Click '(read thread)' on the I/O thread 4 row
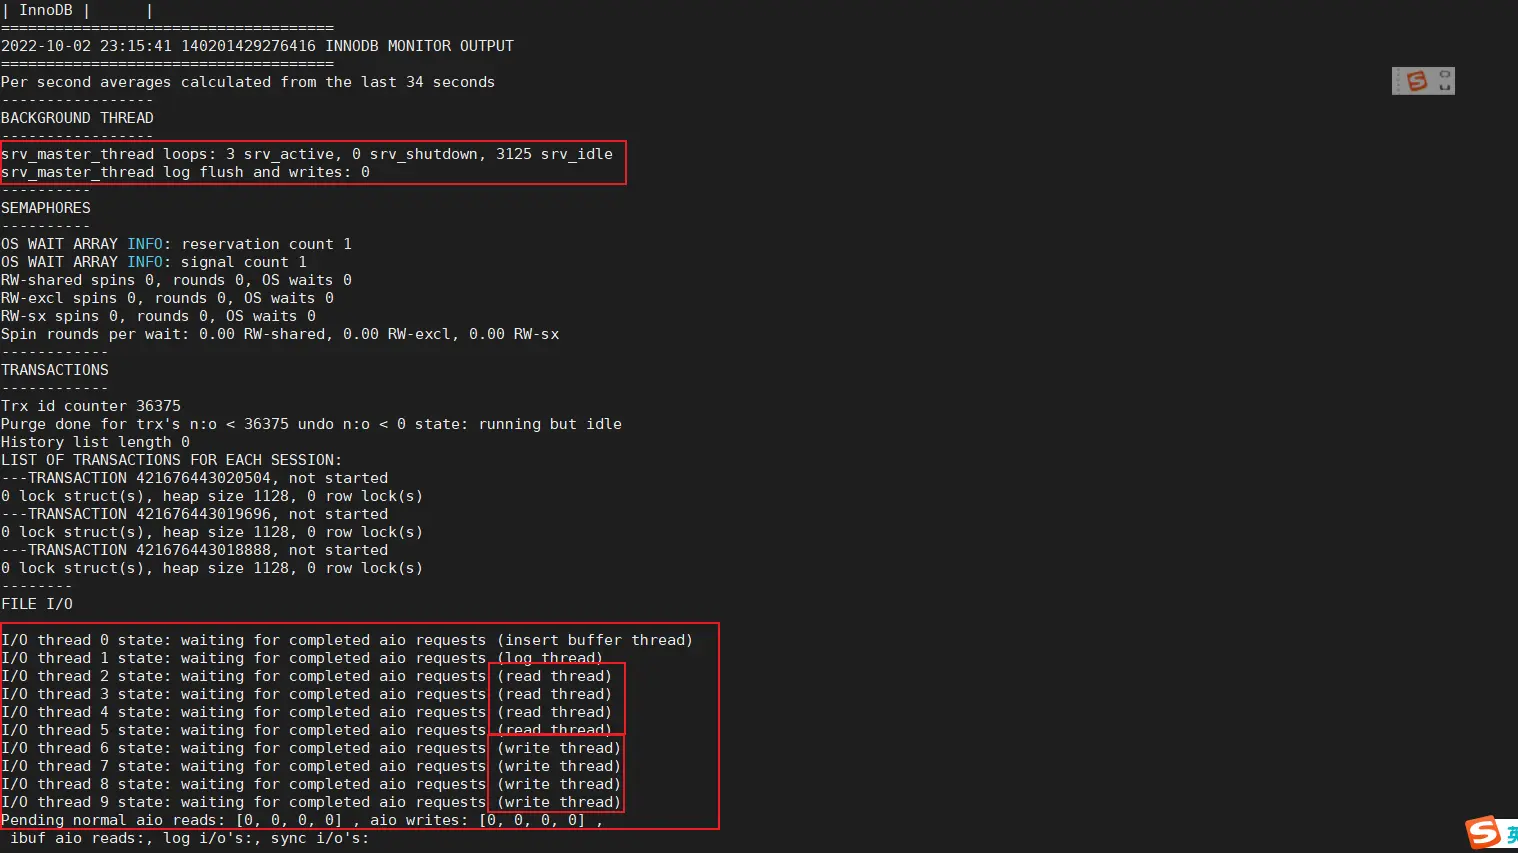The image size is (1518, 853). 555,712
